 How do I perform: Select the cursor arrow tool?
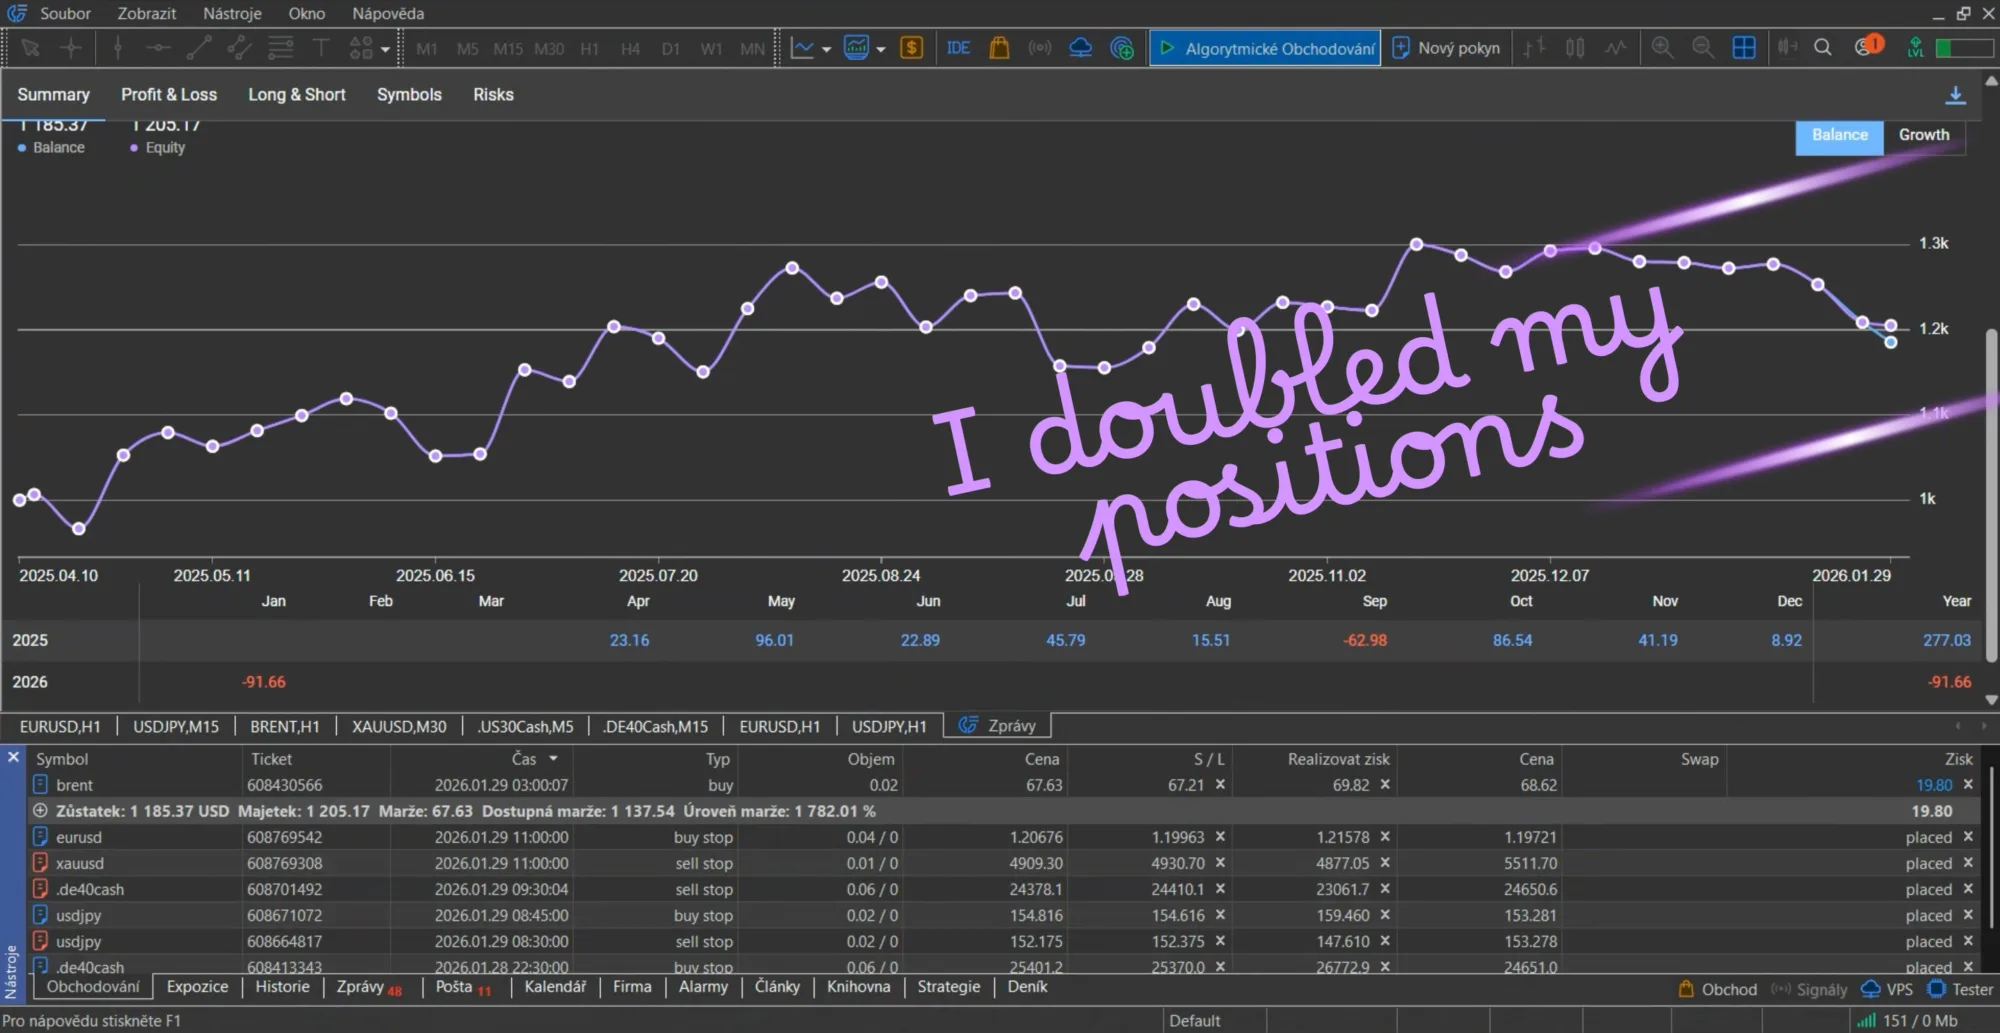click(30, 48)
